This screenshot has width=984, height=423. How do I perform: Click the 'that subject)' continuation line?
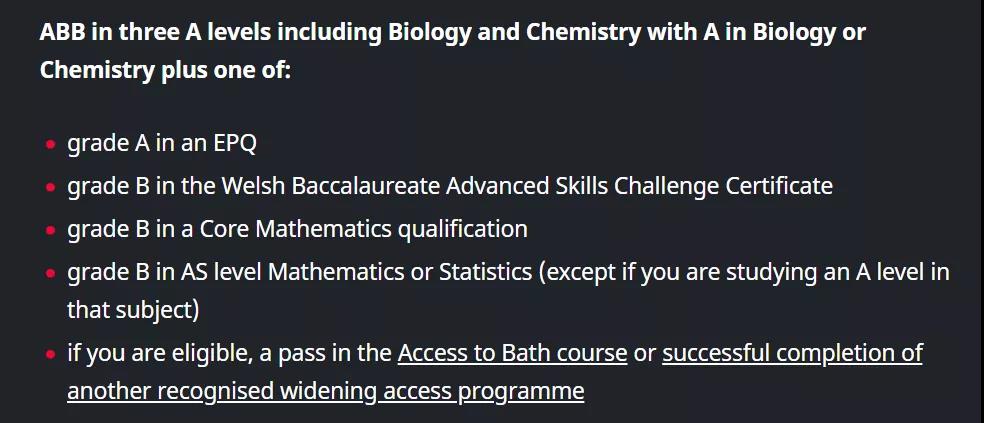click(133, 310)
